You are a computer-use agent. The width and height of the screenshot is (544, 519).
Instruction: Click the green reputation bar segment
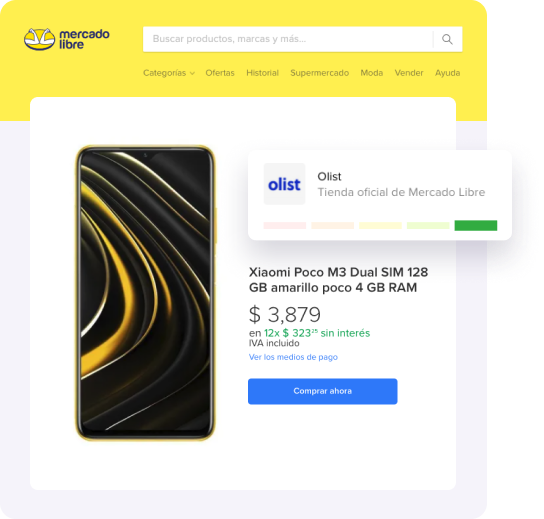pyautogui.click(x=476, y=226)
